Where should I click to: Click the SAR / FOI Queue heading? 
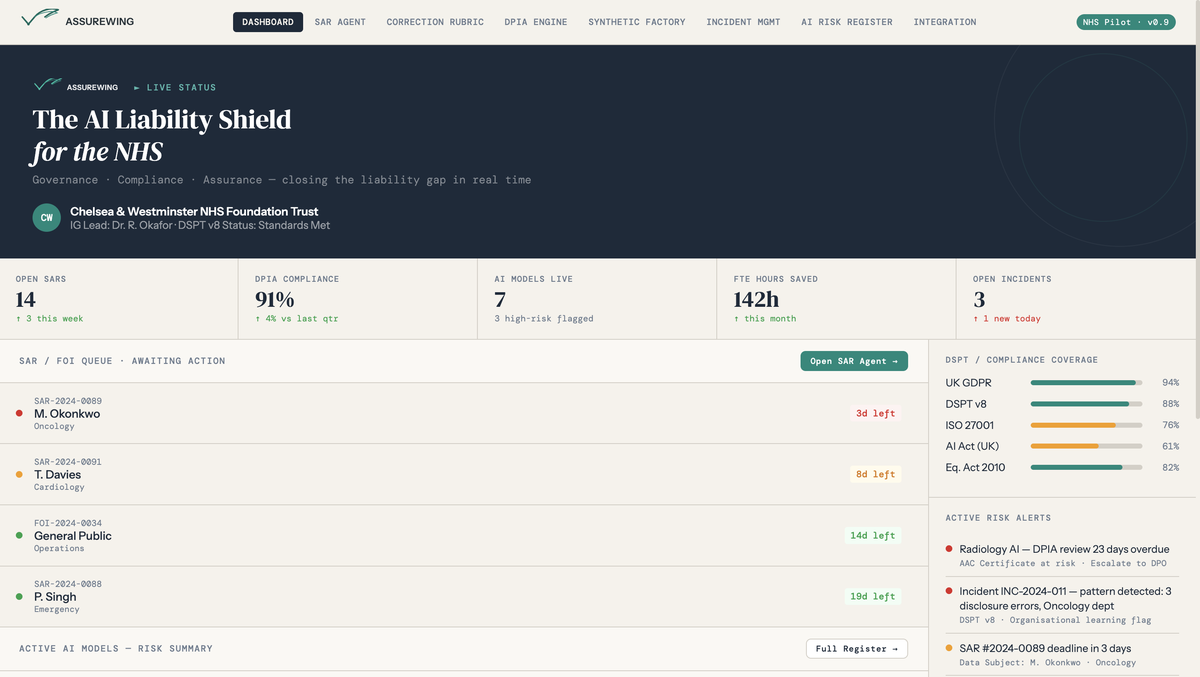click(122, 361)
